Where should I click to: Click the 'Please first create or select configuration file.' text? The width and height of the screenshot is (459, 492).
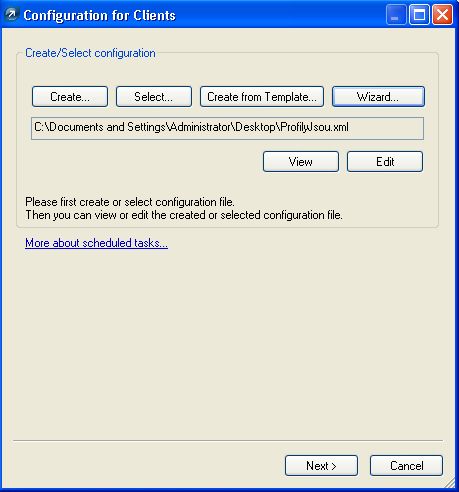130,202
